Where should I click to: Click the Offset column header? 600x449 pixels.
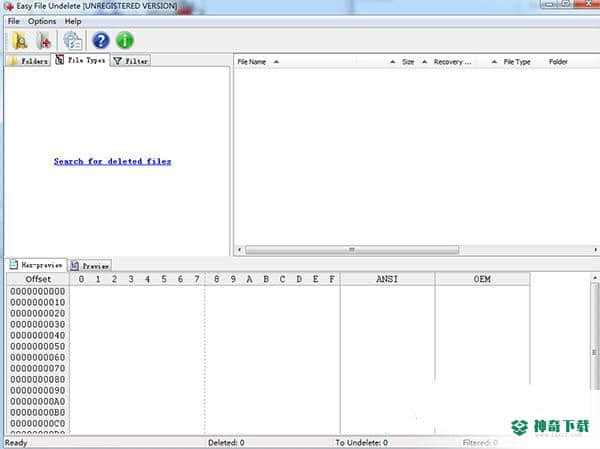coord(38,279)
